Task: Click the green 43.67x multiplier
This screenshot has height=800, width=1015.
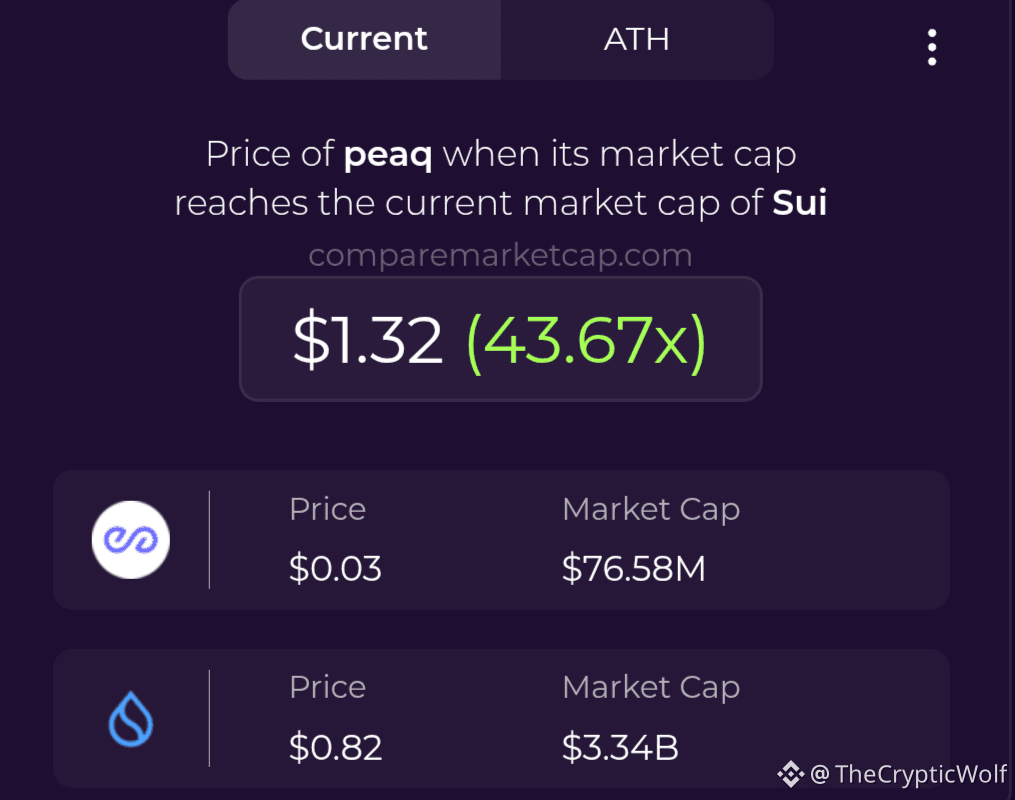Action: click(x=586, y=341)
